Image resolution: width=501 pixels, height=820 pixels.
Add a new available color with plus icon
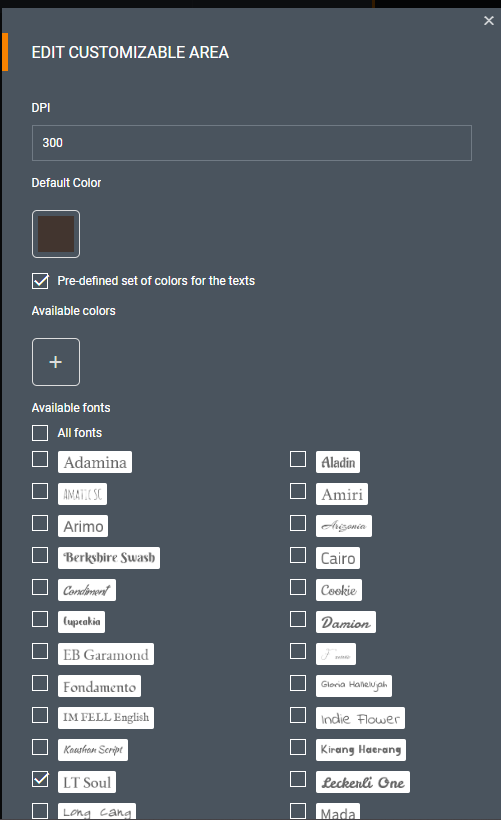tap(56, 362)
